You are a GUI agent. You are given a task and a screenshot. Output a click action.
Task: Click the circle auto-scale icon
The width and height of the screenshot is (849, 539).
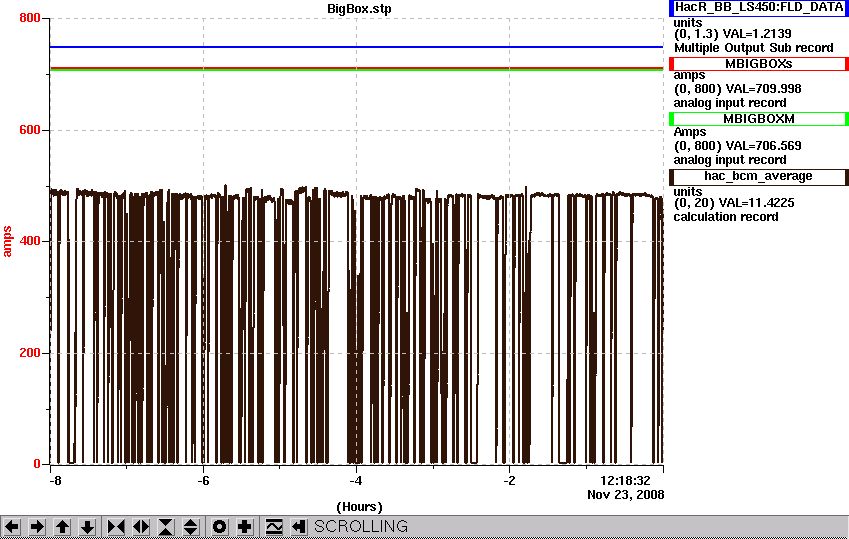219,527
